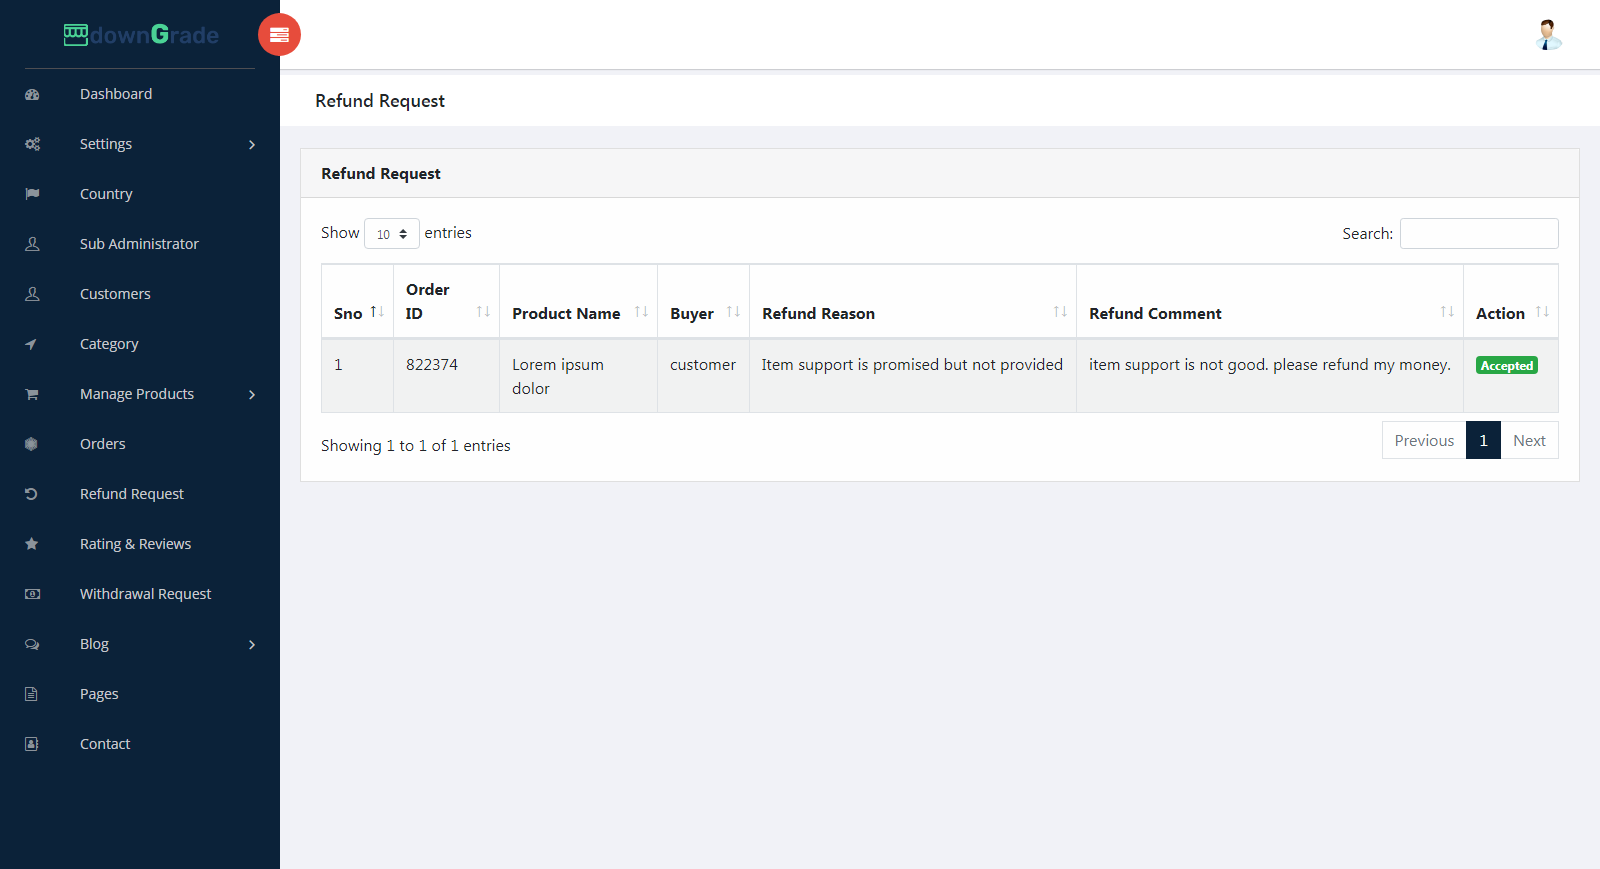Image resolution: width=1600 pixels, height=869 pixels.
Task: Open Customers in the sidebar menu
Action: tap(115, 294)
